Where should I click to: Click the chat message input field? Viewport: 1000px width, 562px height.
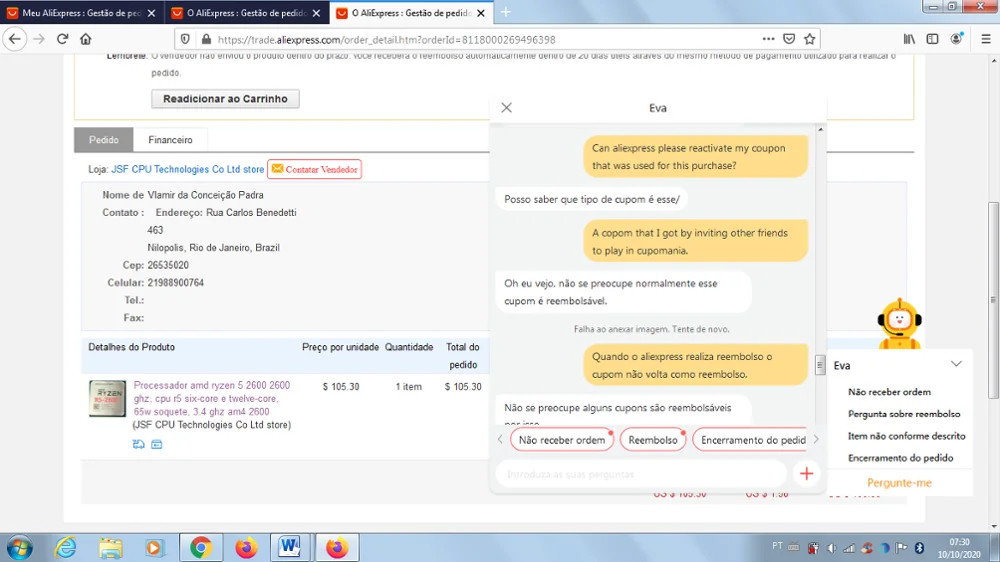(641, 474)
